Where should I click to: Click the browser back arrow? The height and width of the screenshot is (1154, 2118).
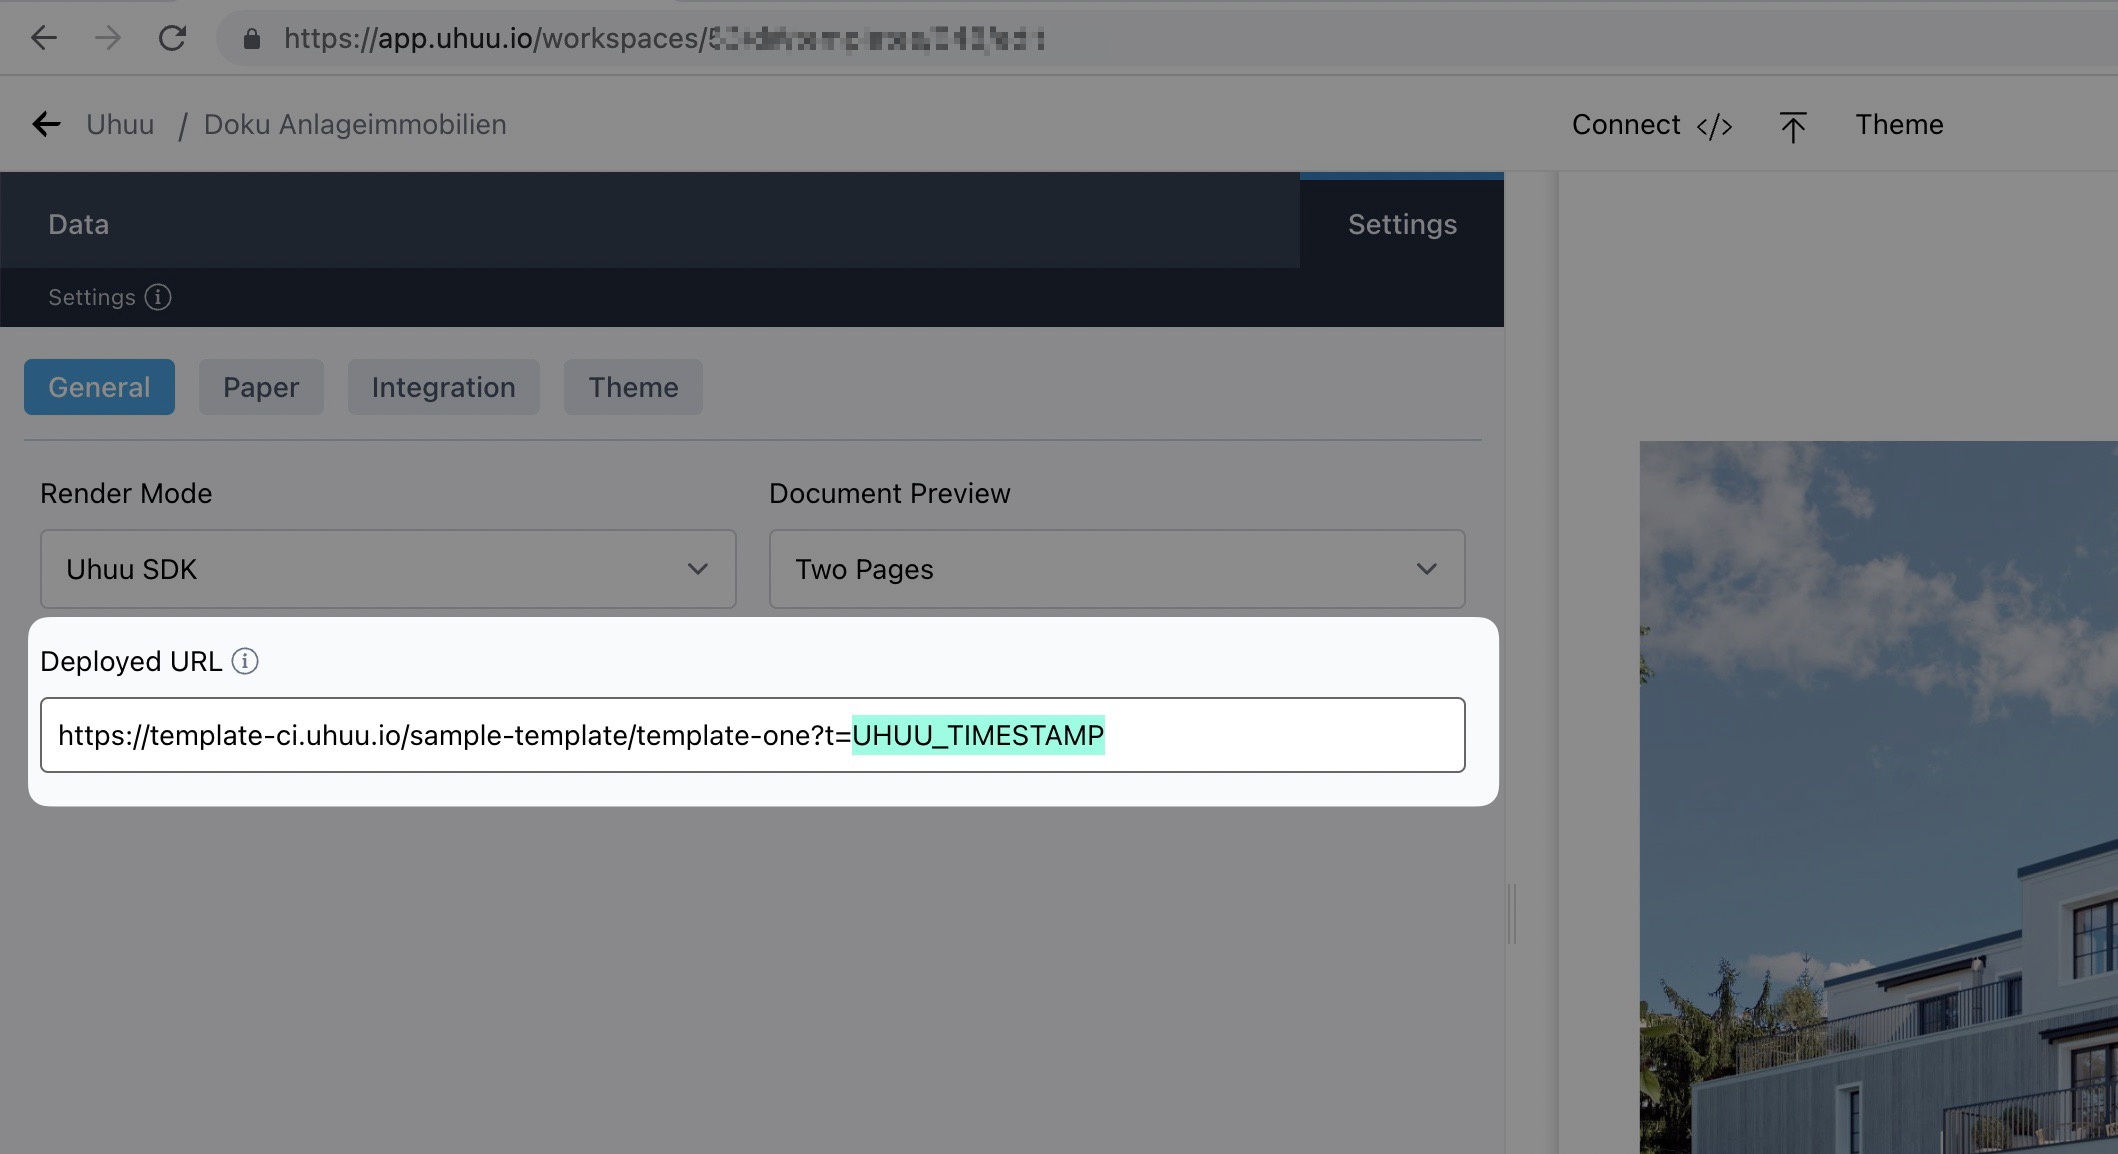click(44, 38)
